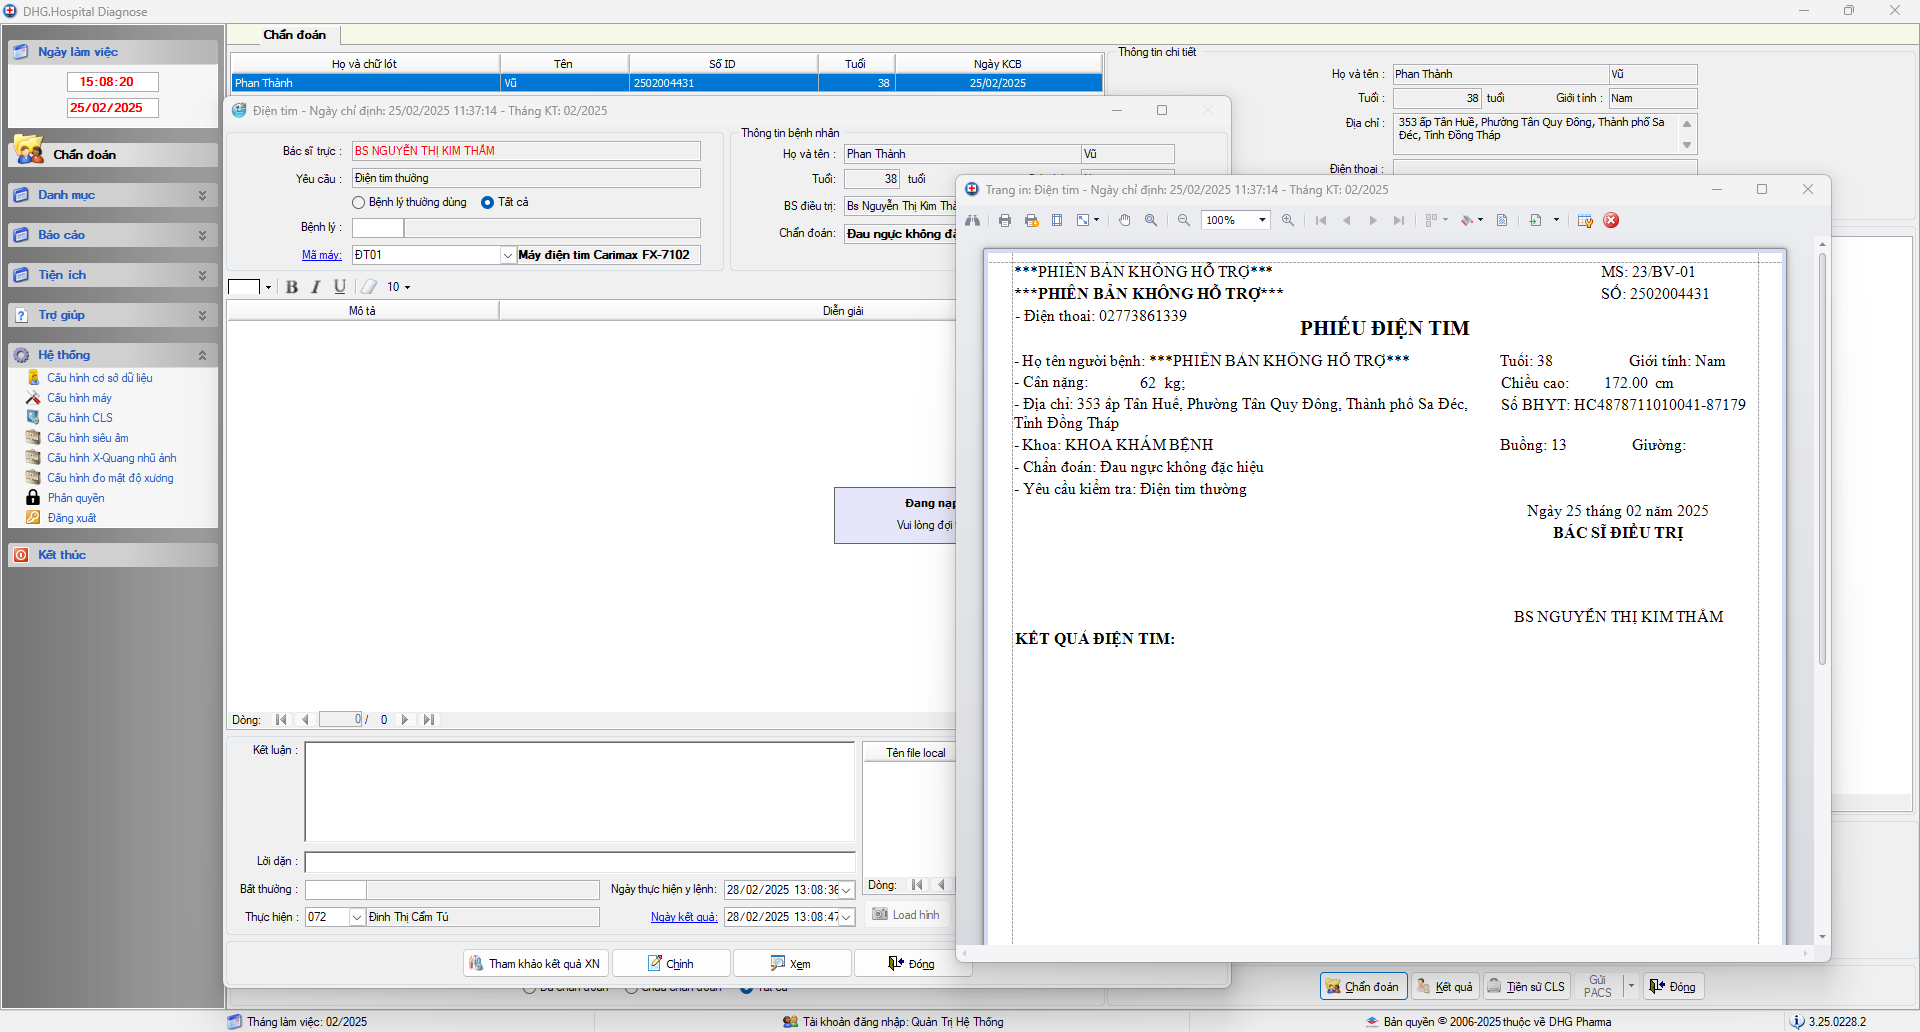Screen dimensions: 1920x1032
Task: Toggle Bold in the description editor
Action: [292, 287]
